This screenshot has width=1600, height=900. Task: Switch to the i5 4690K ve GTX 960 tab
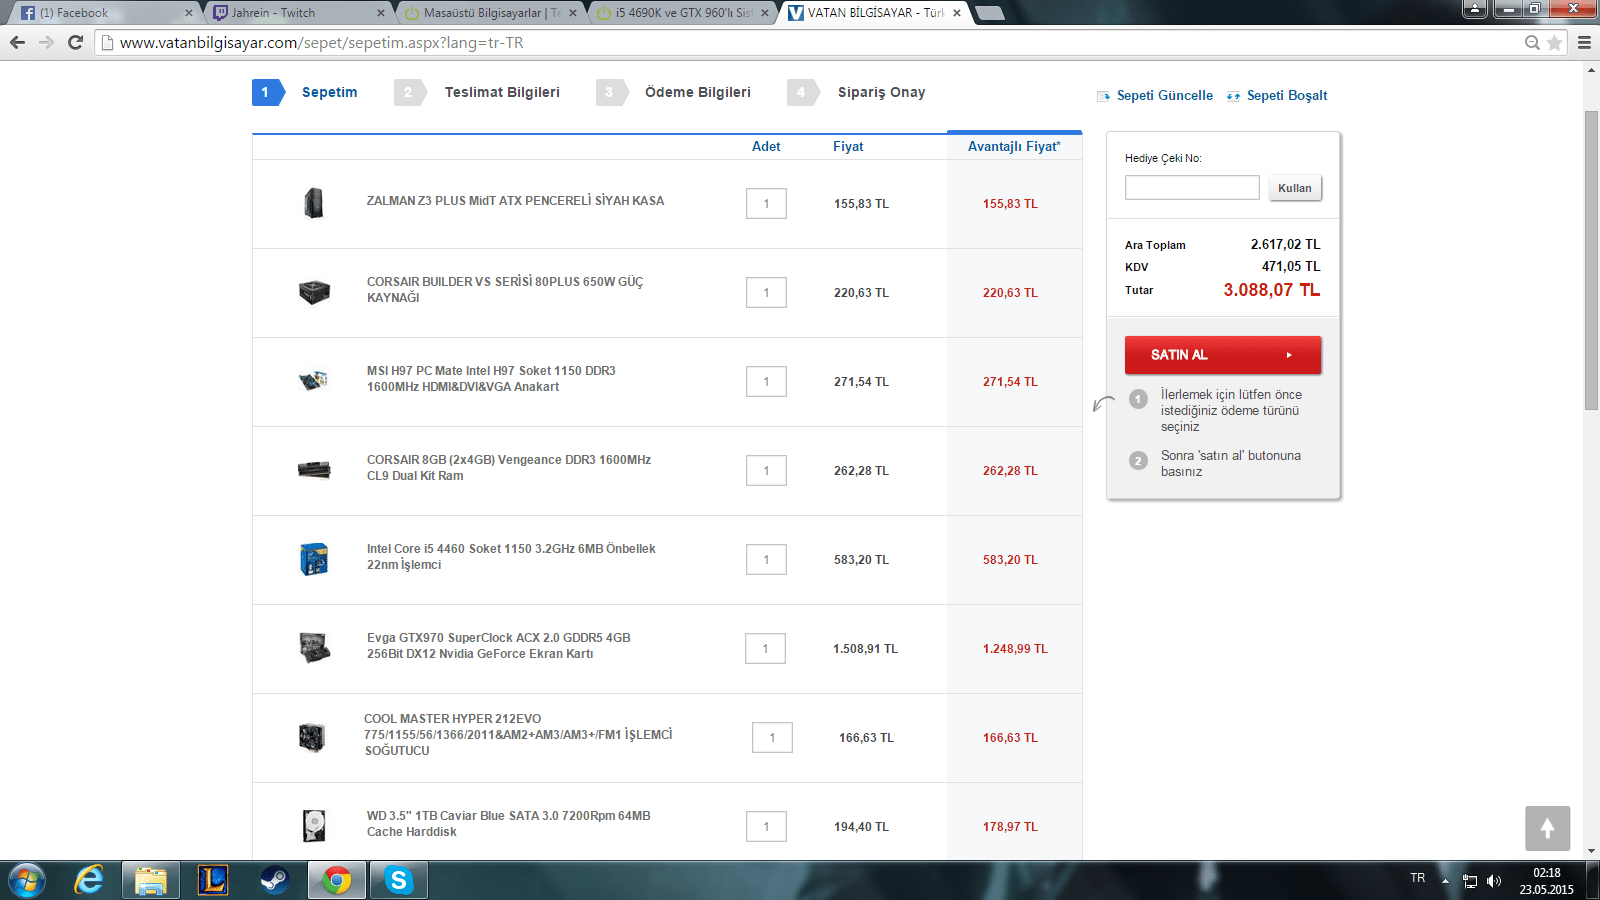(682, 13)
